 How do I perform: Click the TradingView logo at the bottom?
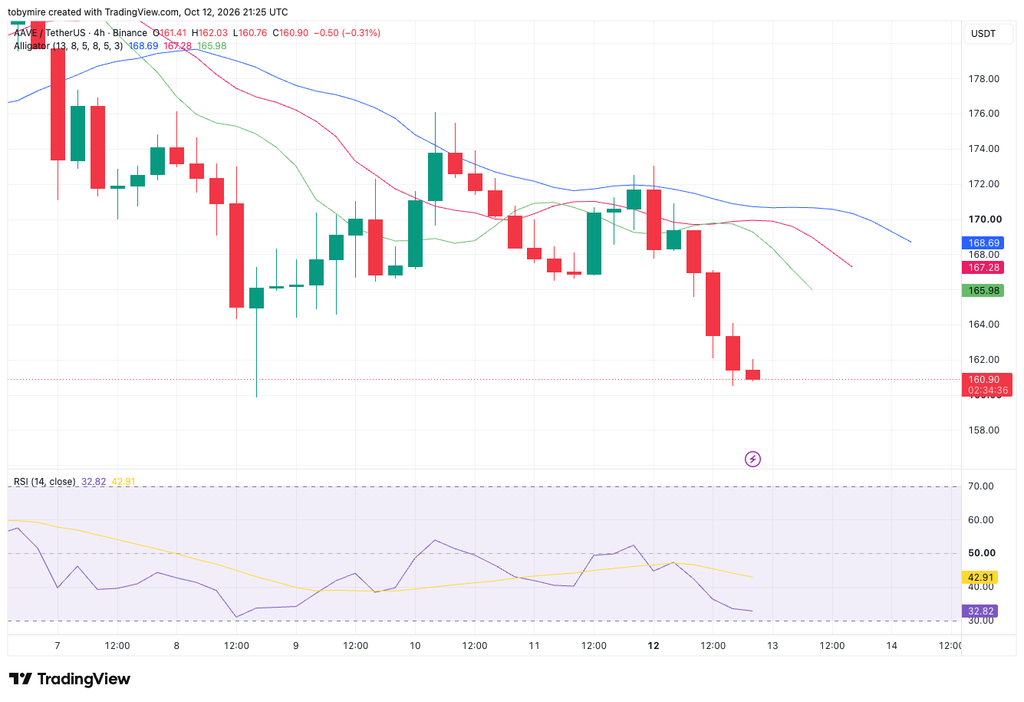(x=69, y=679)
